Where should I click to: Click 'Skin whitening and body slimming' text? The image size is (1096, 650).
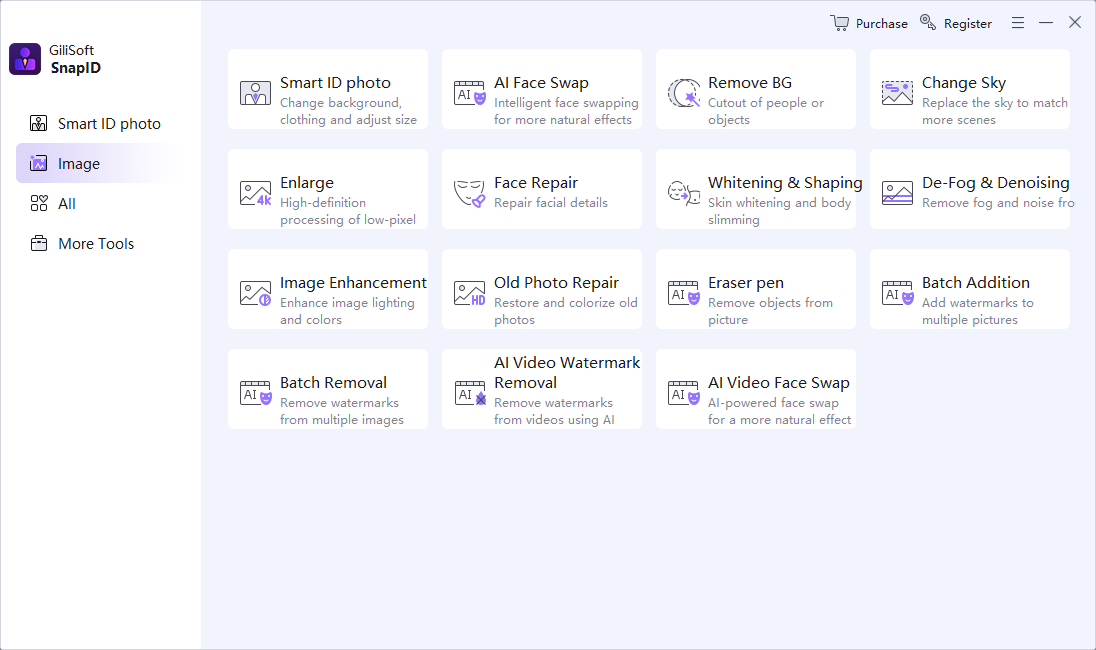tap(779, 211)
